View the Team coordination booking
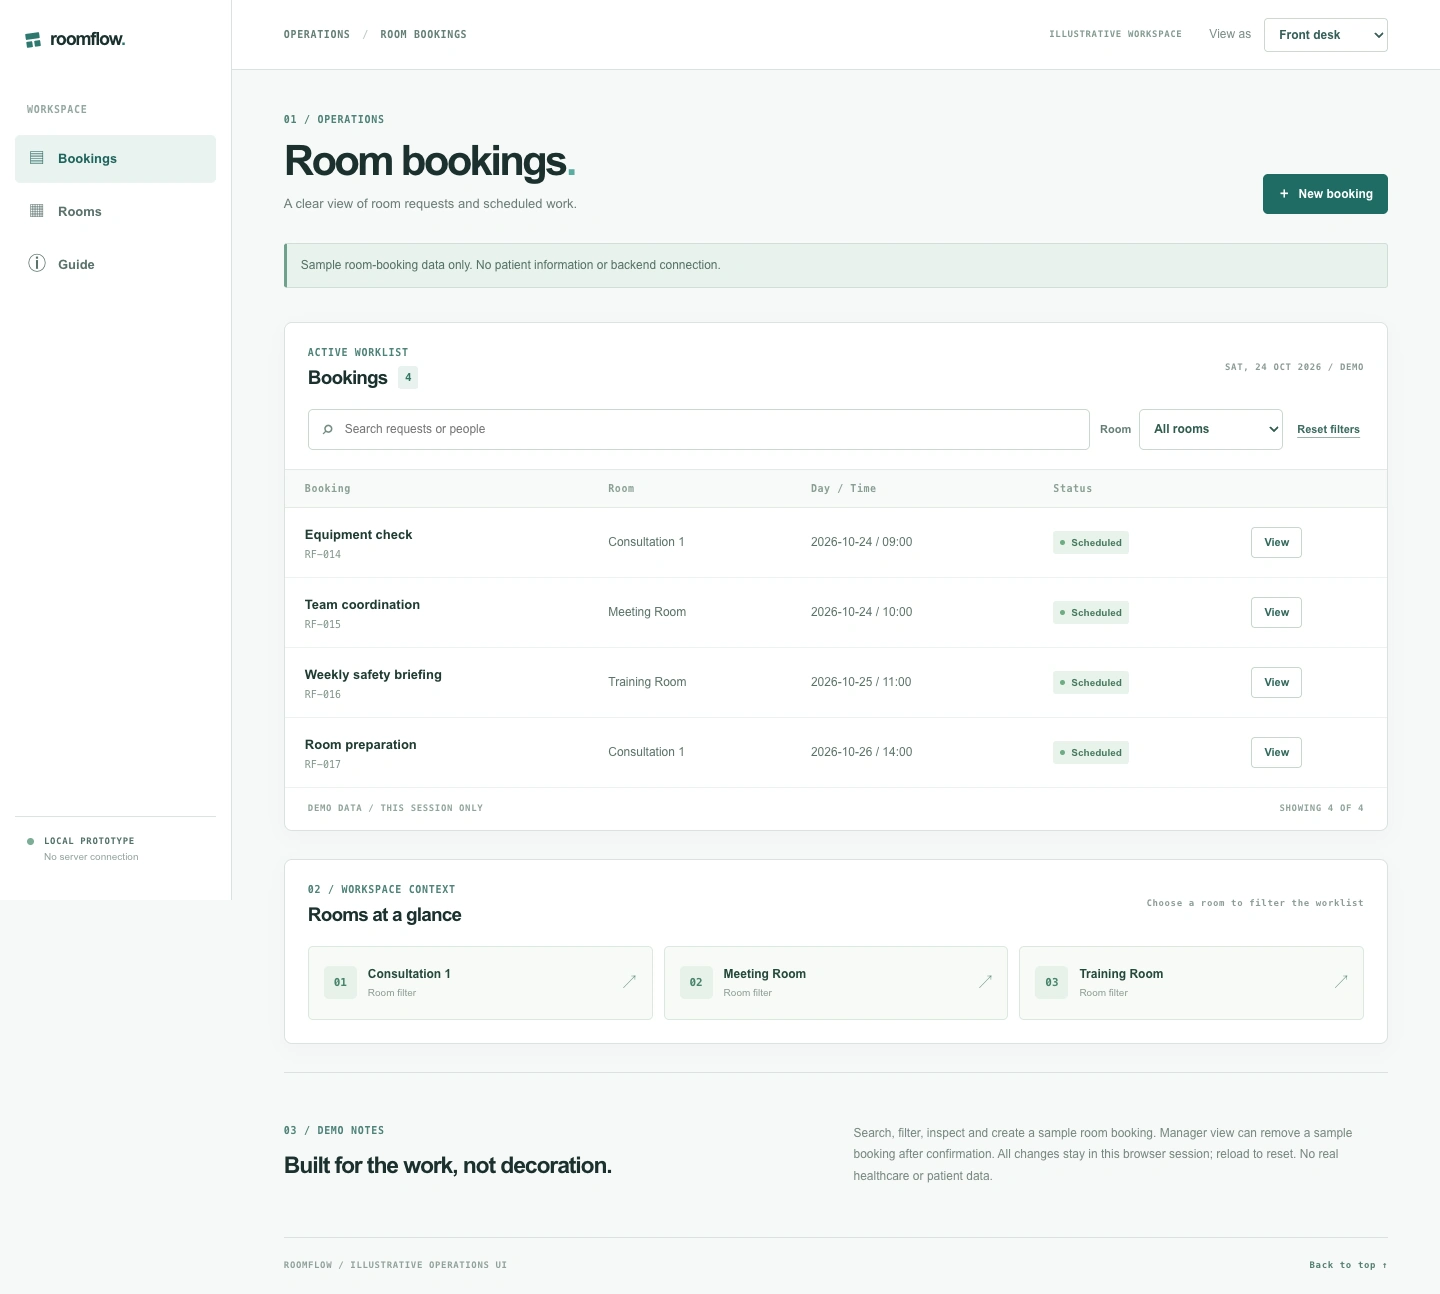Image resolution: width=1440 pixels, height=1294 pixels. [1276, 612]
